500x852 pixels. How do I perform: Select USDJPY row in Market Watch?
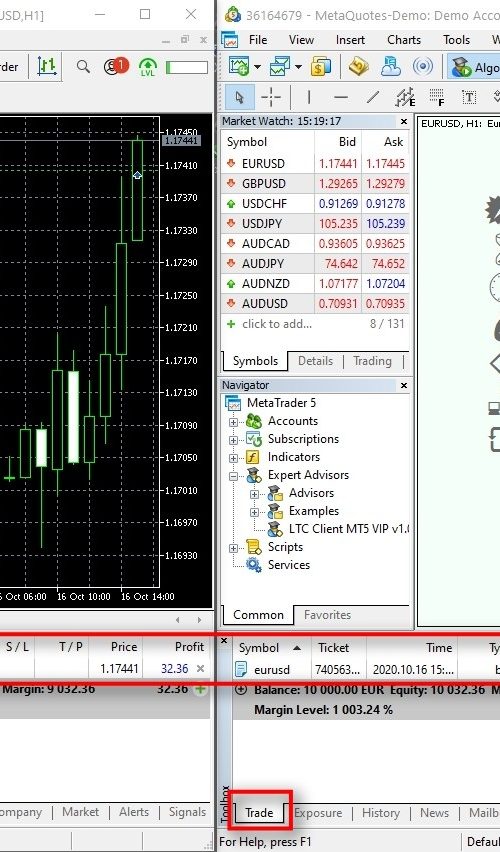point(315,223)
